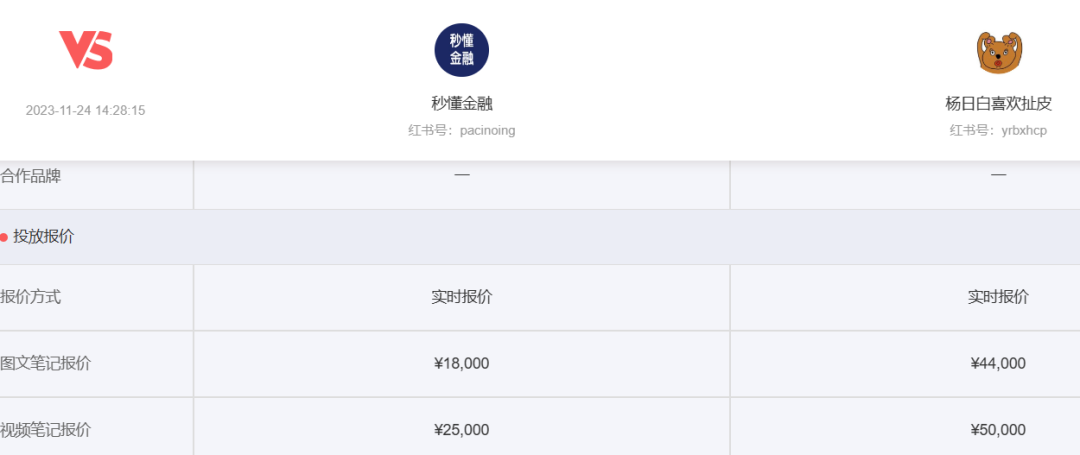The height and width of the screenshot is (455, 1080).
Task: Click the 2023-11-24 14:28:15 timestamp
Action: (85, 110)
